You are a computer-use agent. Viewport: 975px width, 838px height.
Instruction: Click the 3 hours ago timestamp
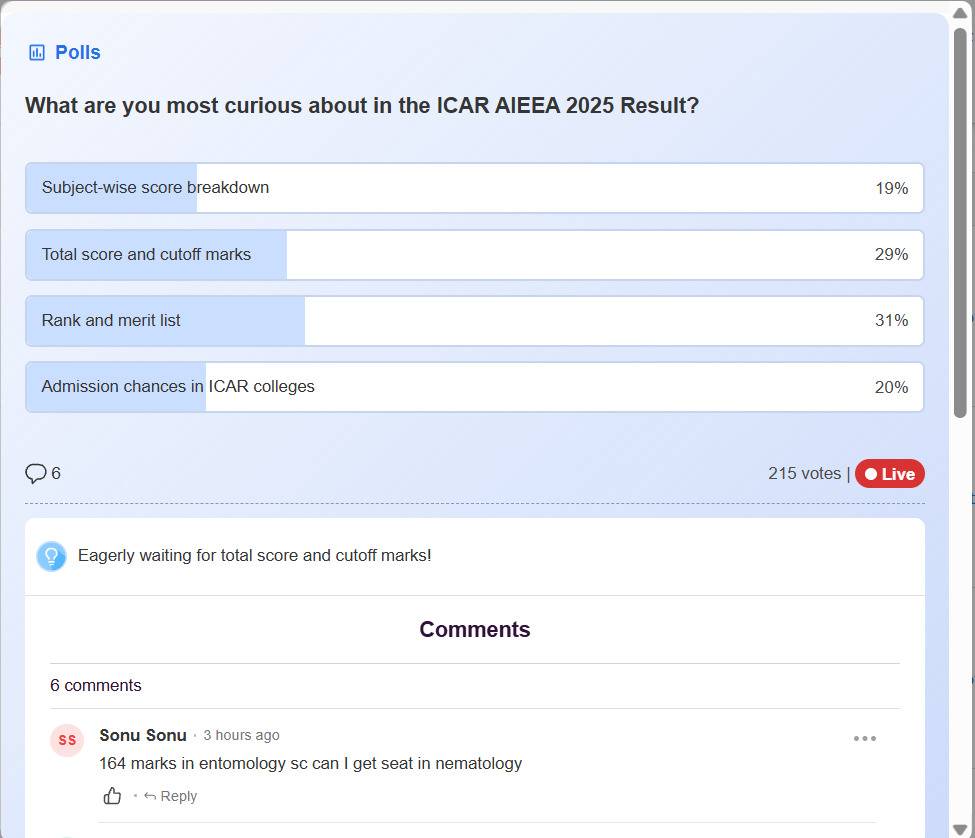coord(241,735)
